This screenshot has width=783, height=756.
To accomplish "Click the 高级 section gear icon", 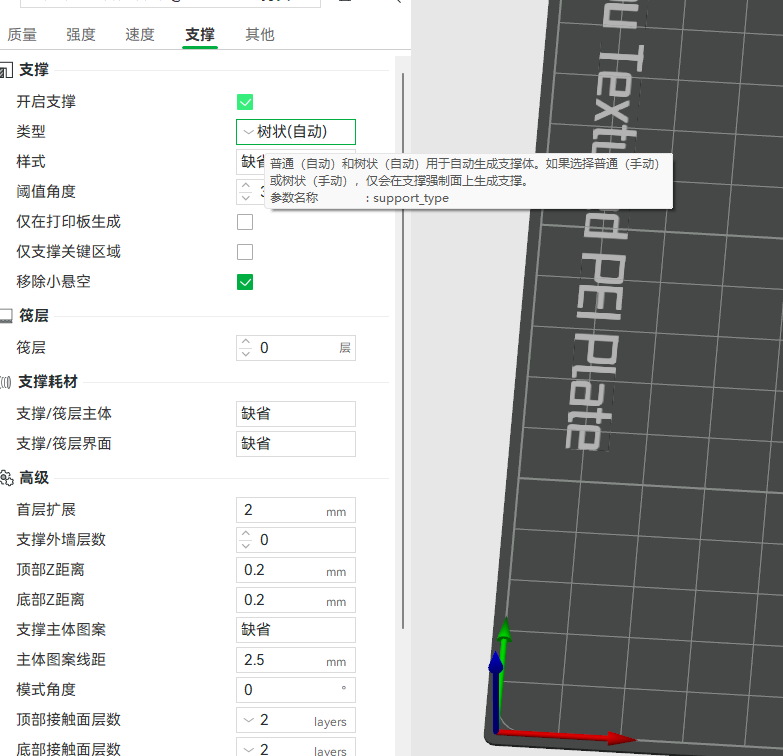I will 6,478.
